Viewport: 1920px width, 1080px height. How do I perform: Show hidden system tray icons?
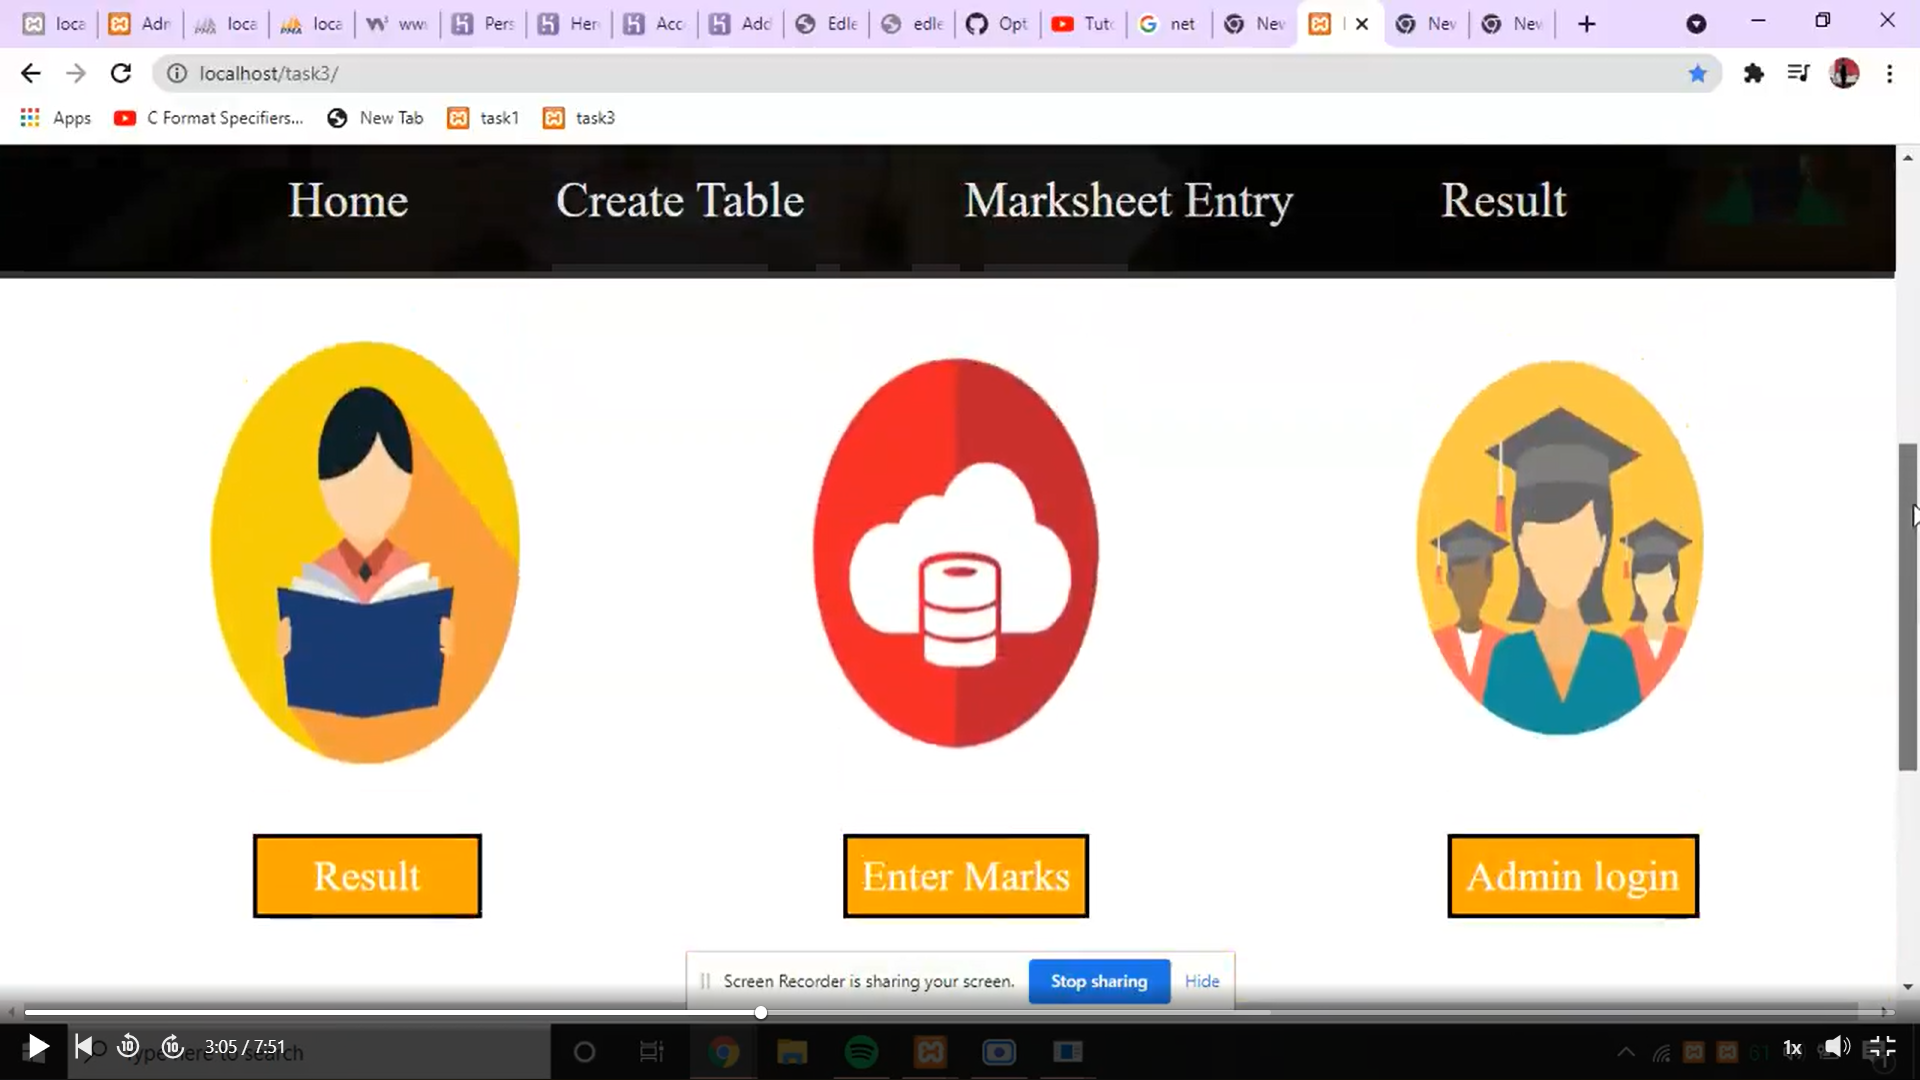coord(1626,1052)
